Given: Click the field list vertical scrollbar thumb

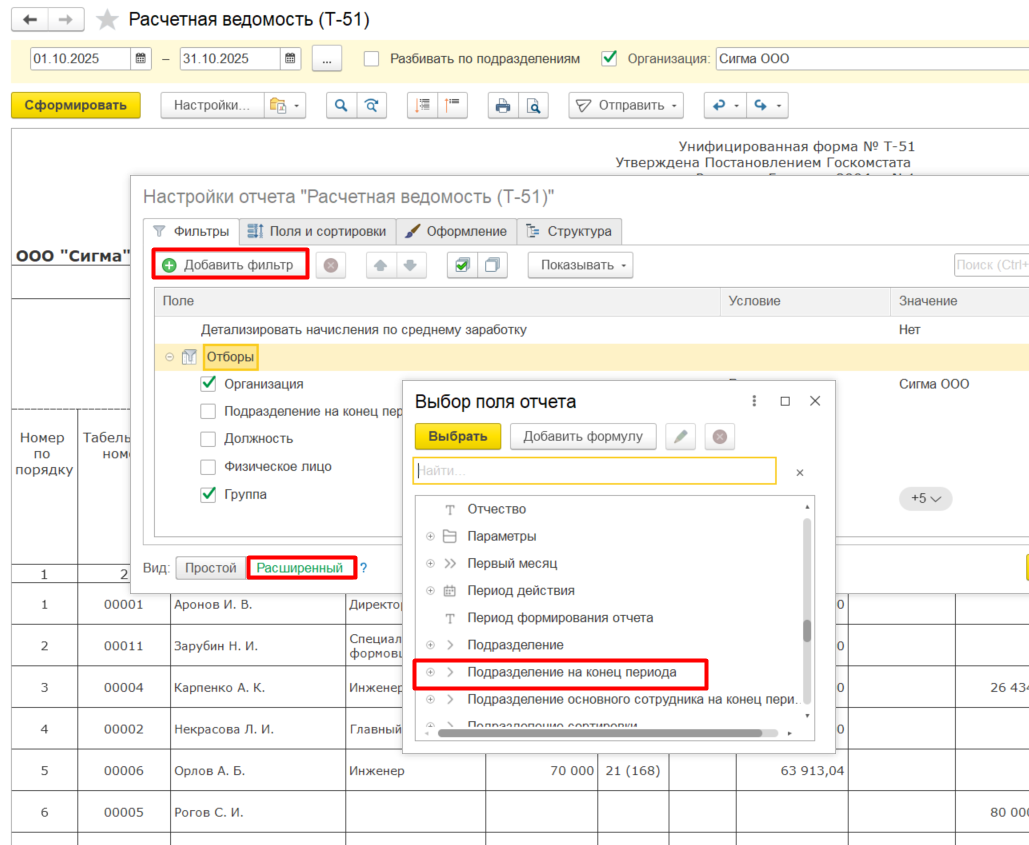Looking at the screenshot, I should (807, 630).
